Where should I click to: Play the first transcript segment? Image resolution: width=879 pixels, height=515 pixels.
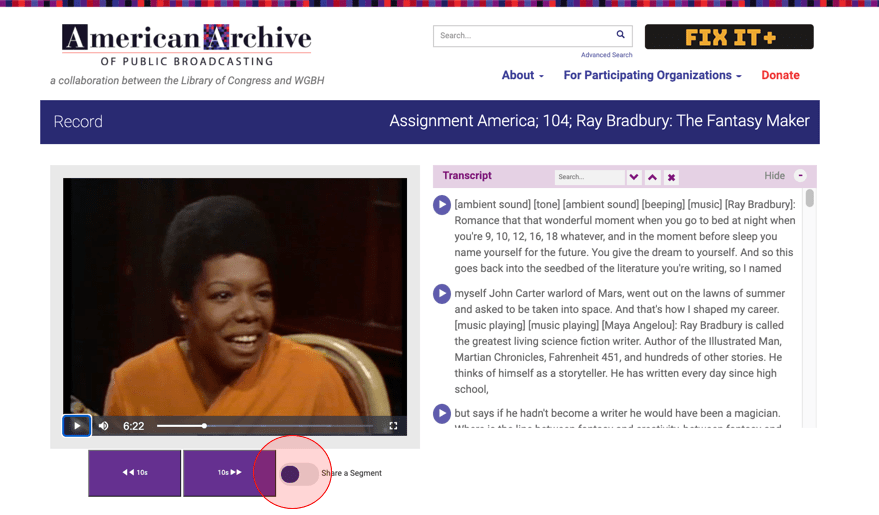click(x=441, y=205)
